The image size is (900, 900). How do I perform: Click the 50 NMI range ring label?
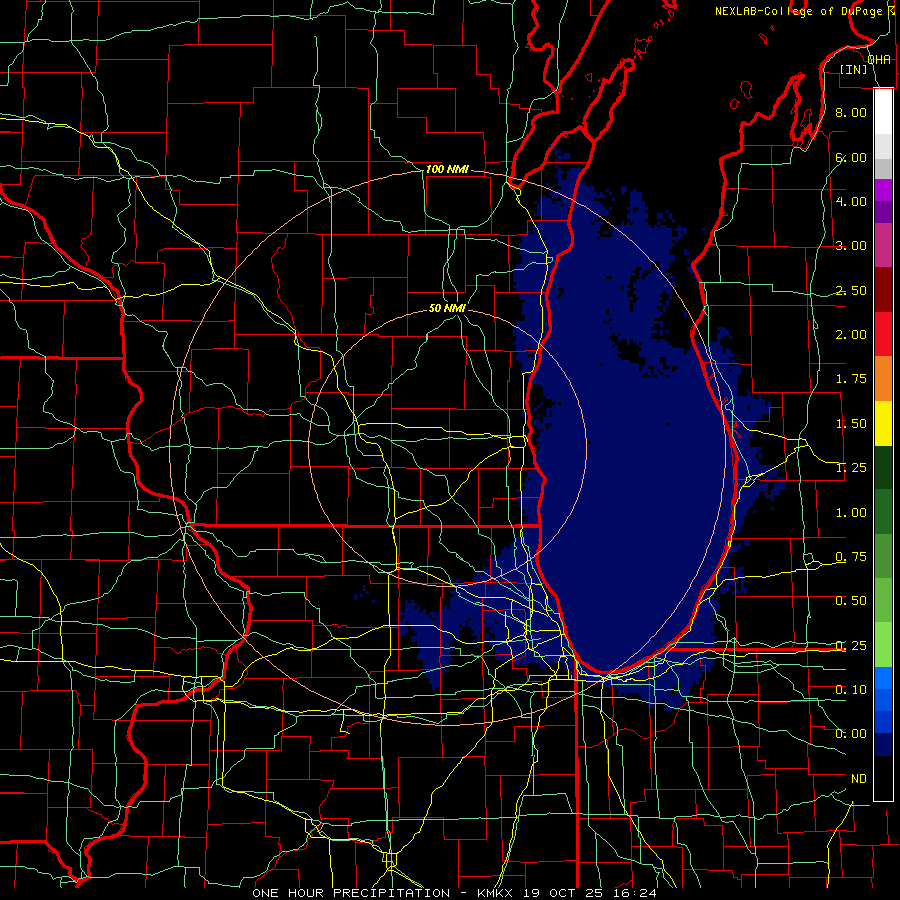447,308
